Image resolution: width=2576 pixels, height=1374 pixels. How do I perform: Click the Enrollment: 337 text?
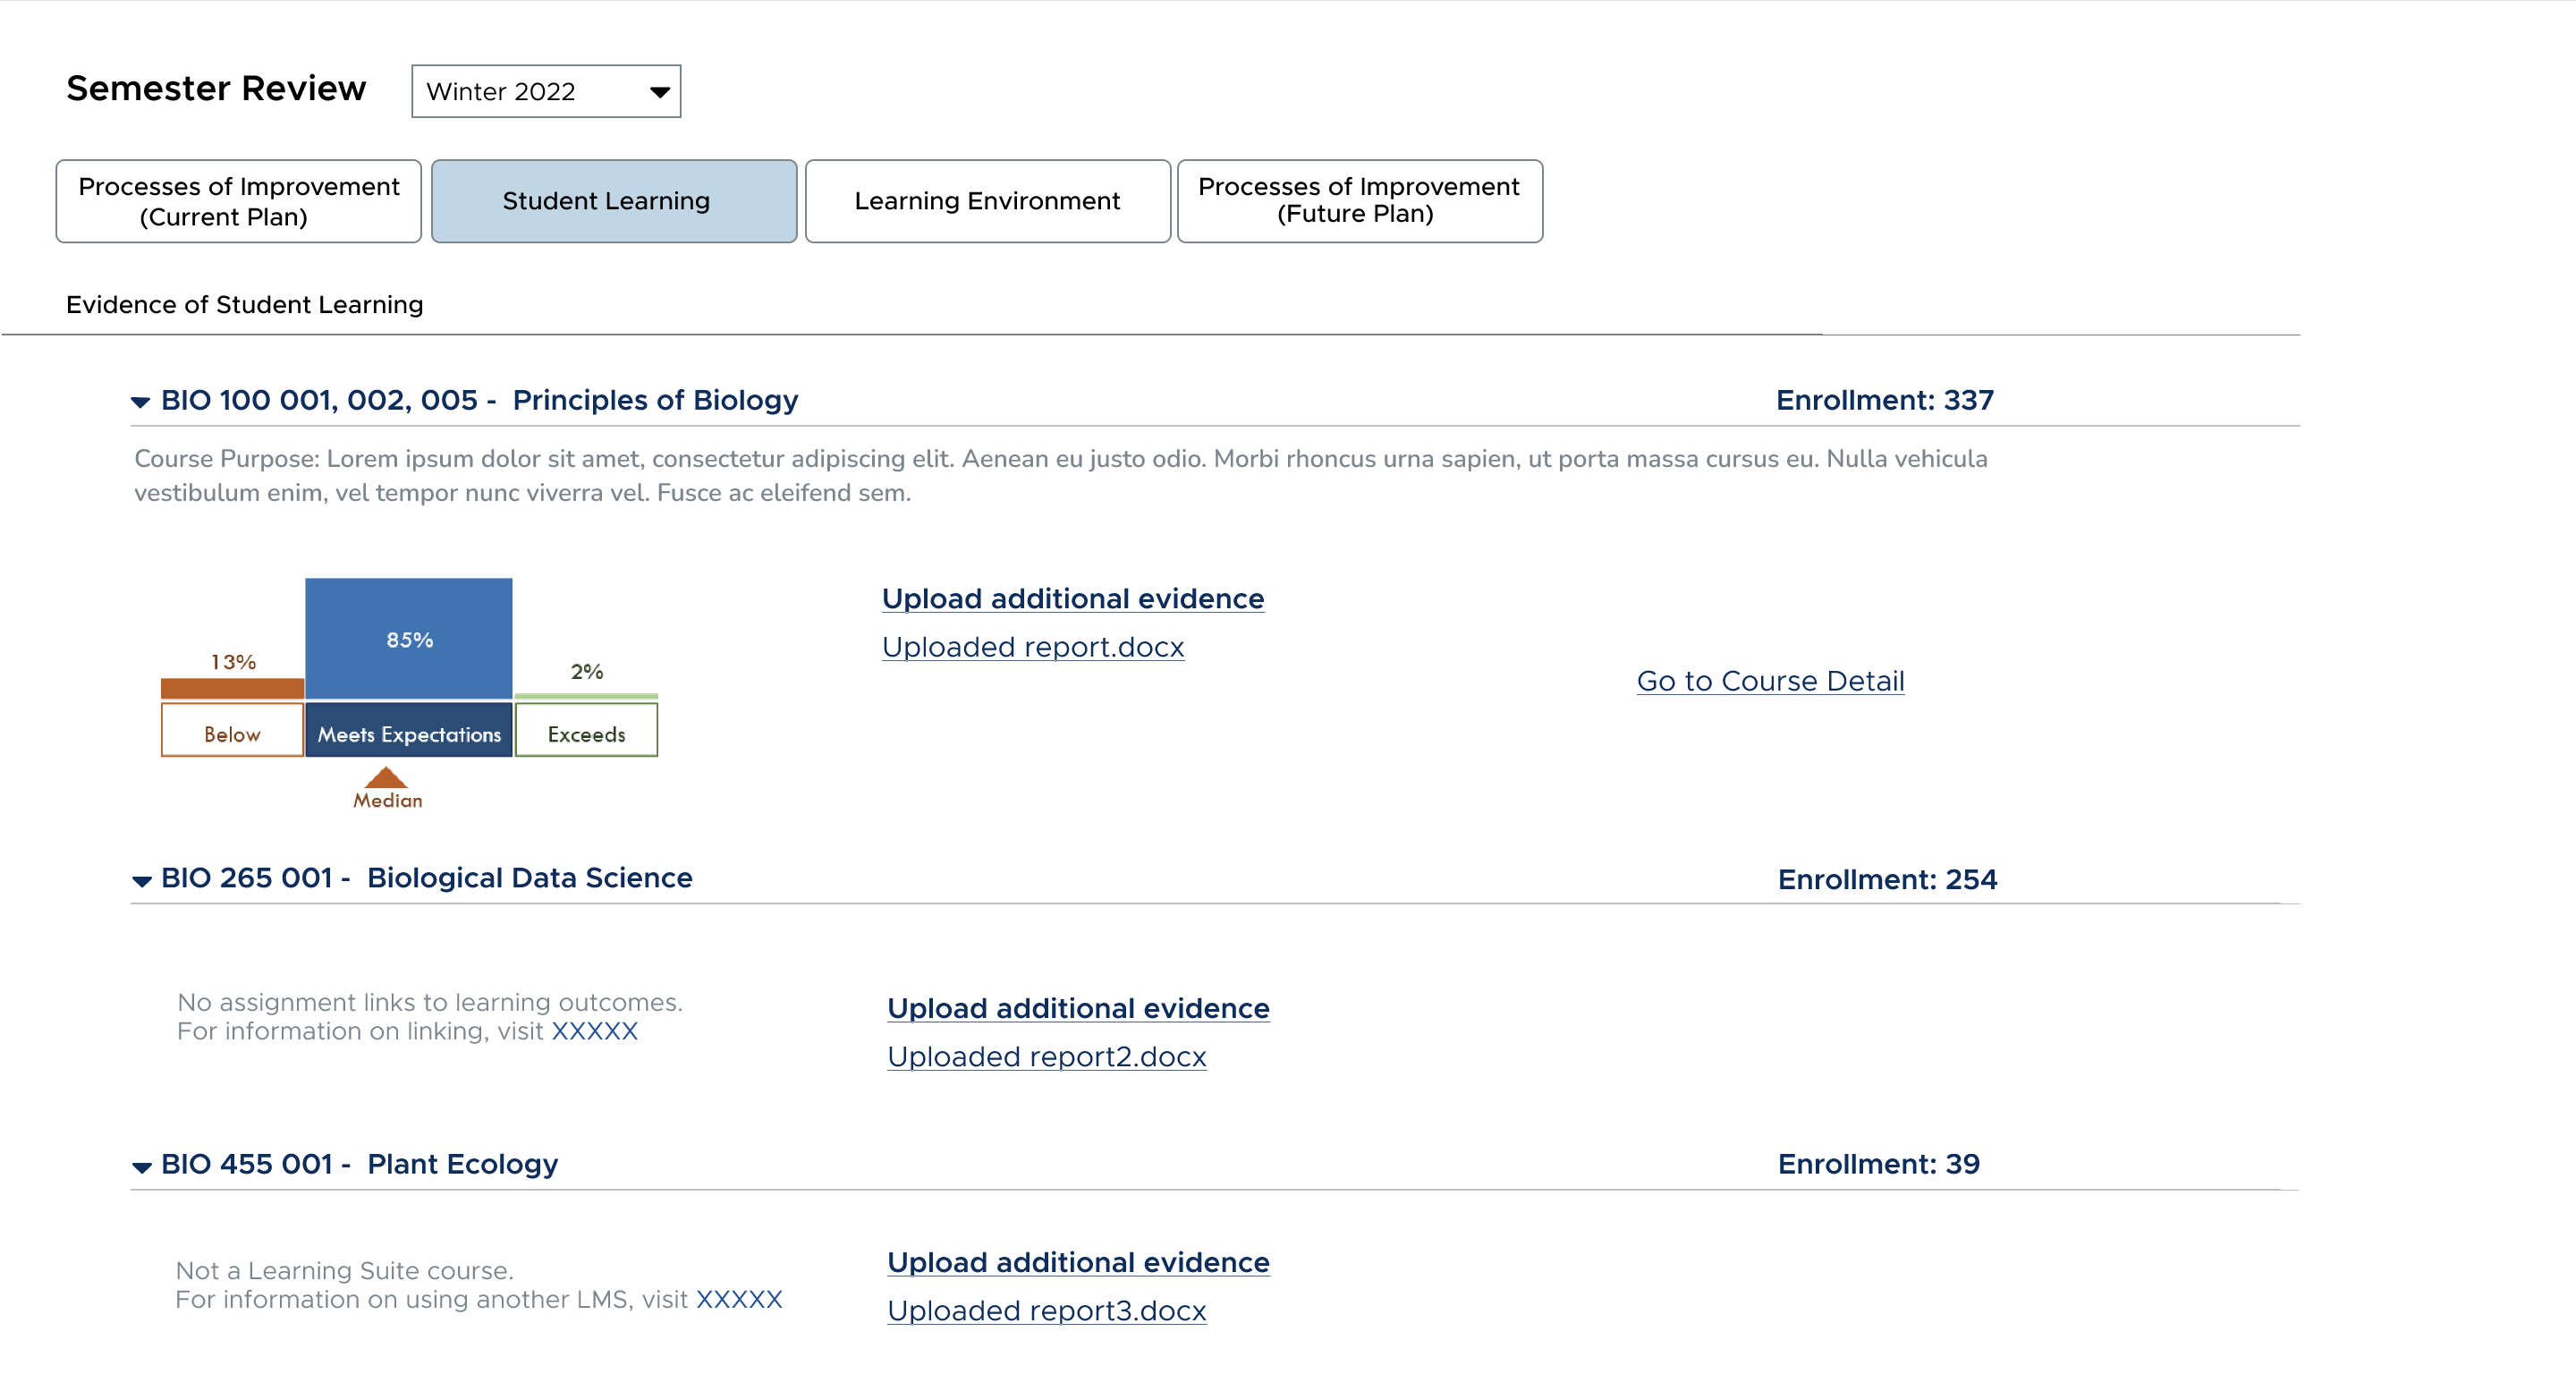[x=1885, y=400]
